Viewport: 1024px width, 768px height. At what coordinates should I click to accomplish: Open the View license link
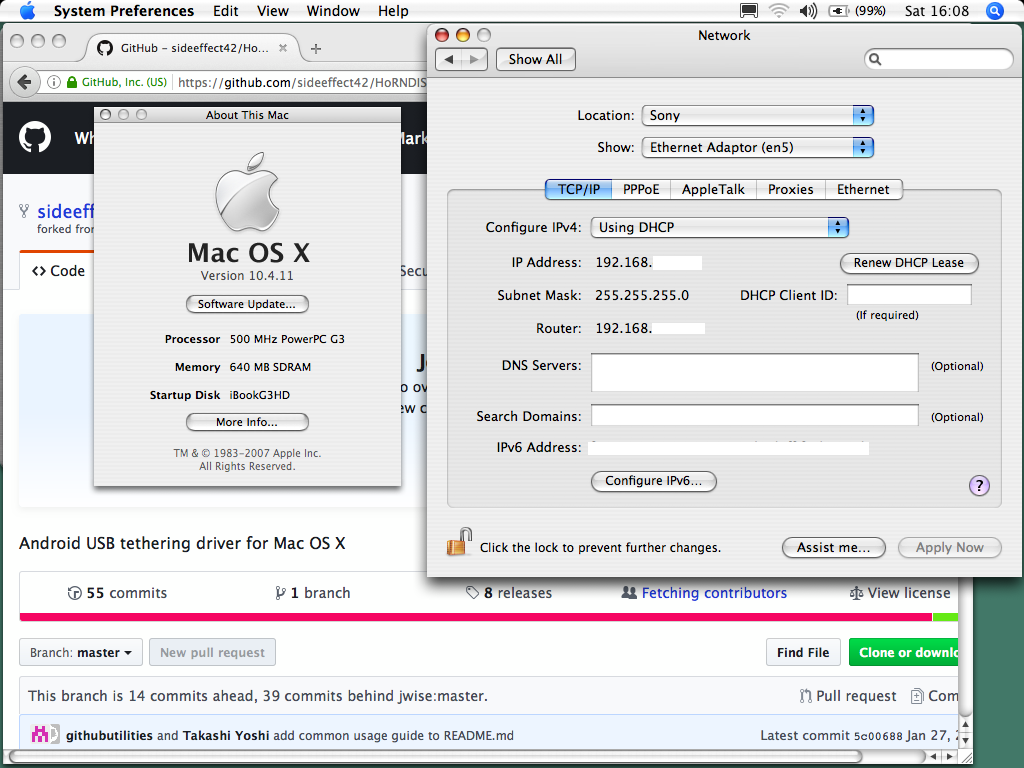click(900, 593)
